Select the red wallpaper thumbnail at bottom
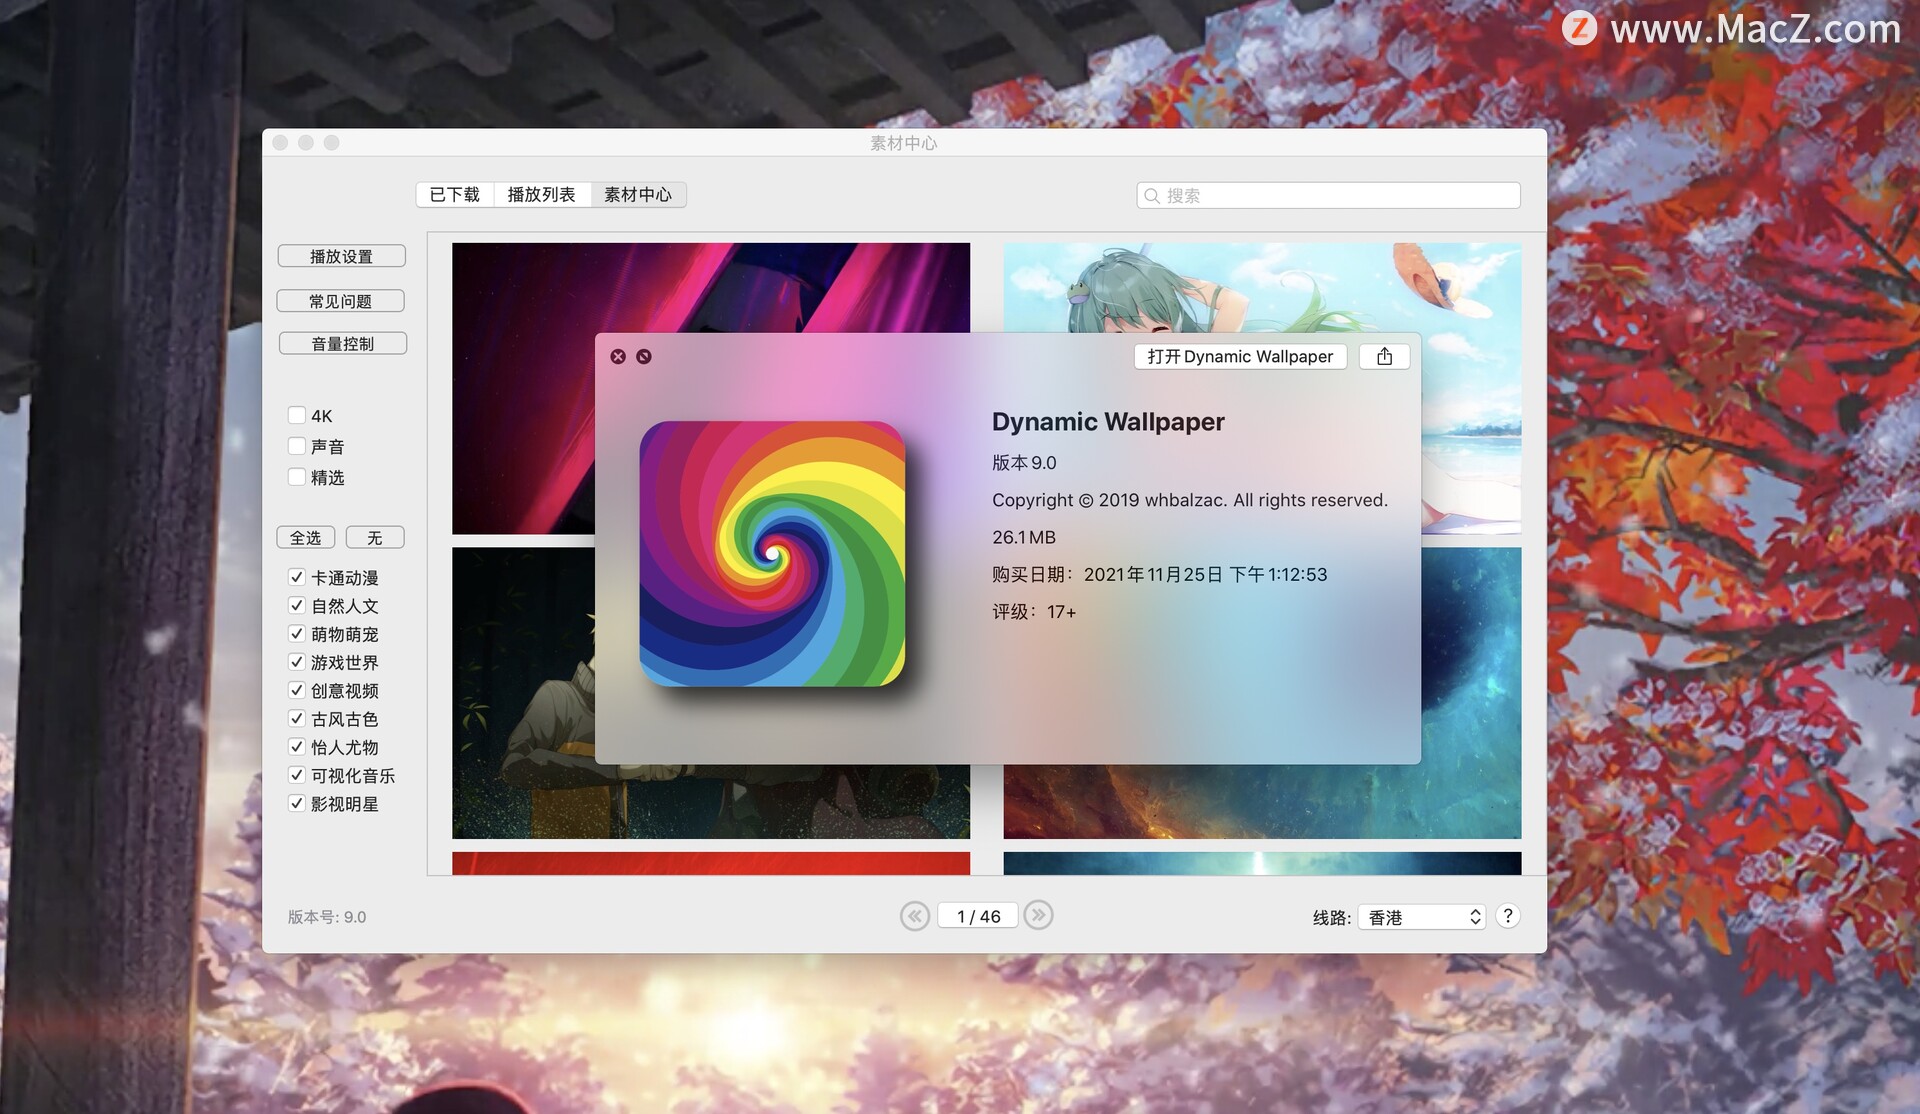Screen dimensions: 1920x1114 click(711, 864)
